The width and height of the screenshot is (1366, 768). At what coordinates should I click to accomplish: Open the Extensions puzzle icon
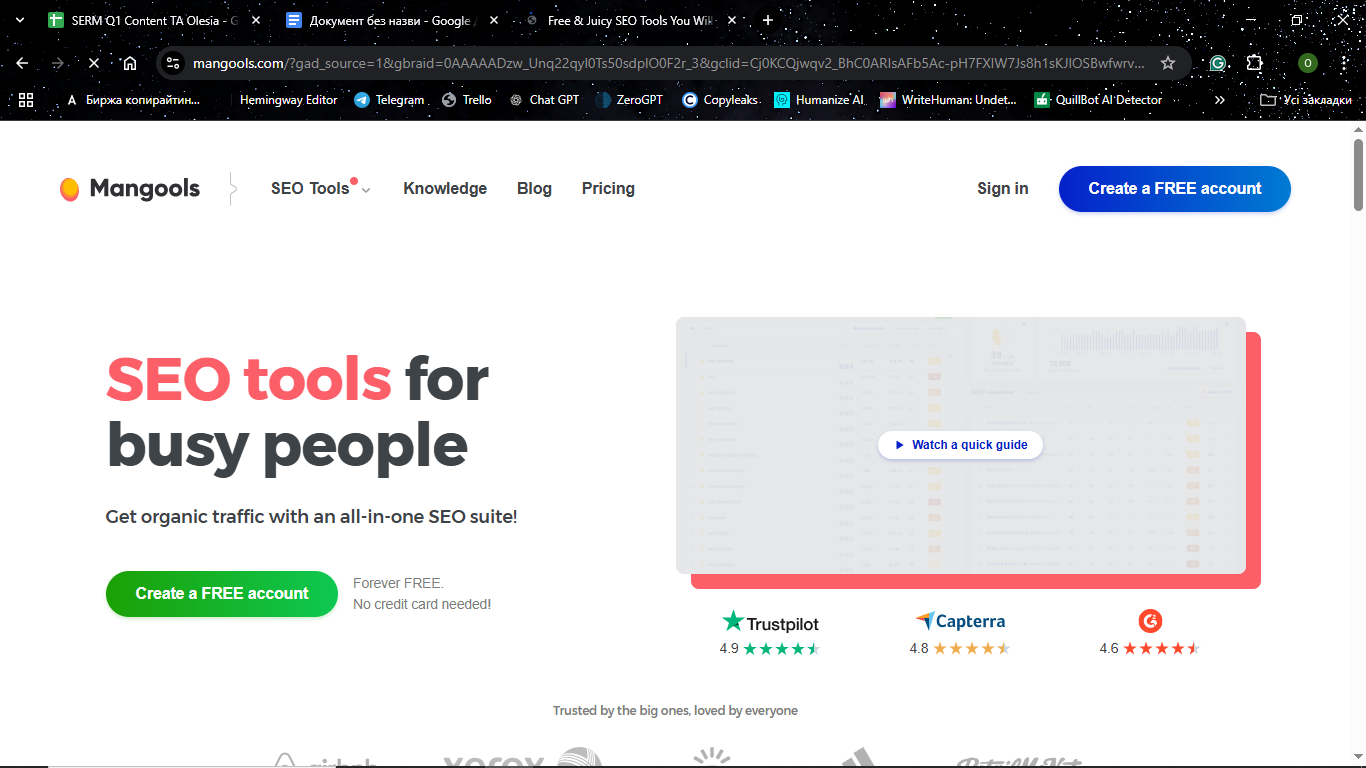pos(1255,63)
